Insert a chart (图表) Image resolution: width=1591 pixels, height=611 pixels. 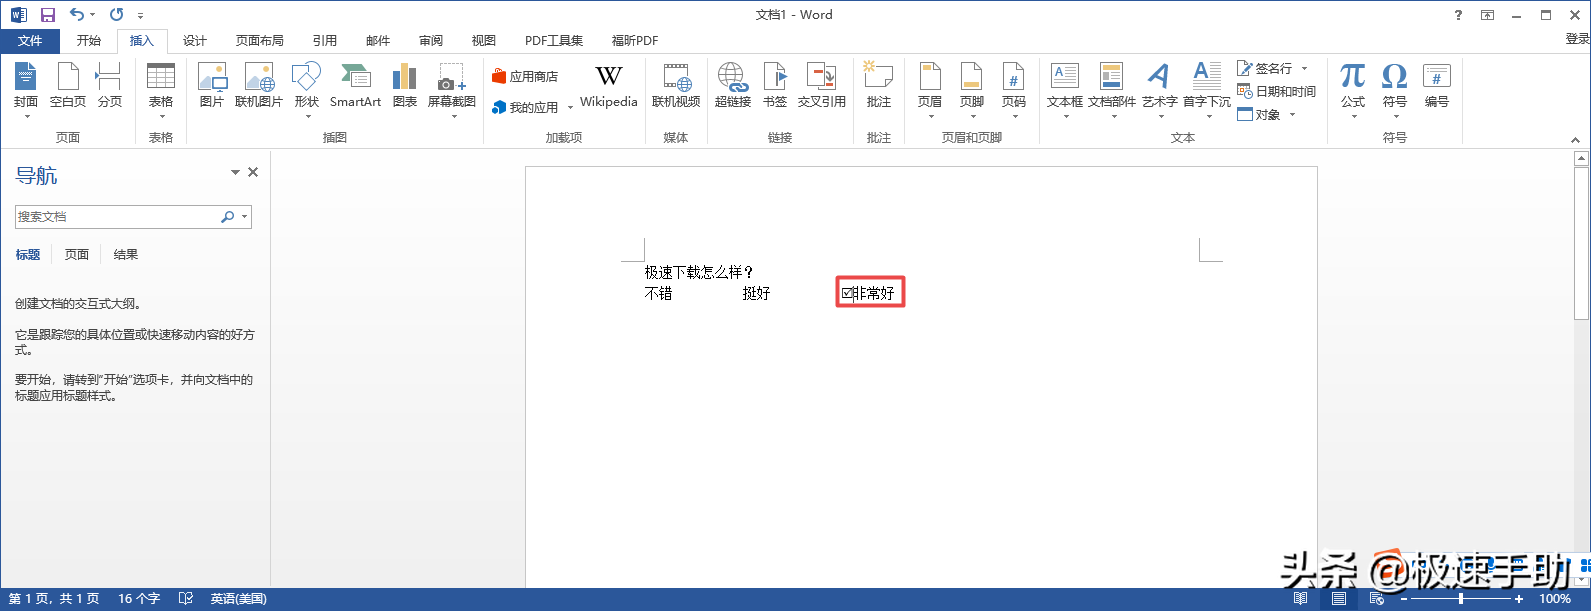pyautogui.click(x=405, y=85)
